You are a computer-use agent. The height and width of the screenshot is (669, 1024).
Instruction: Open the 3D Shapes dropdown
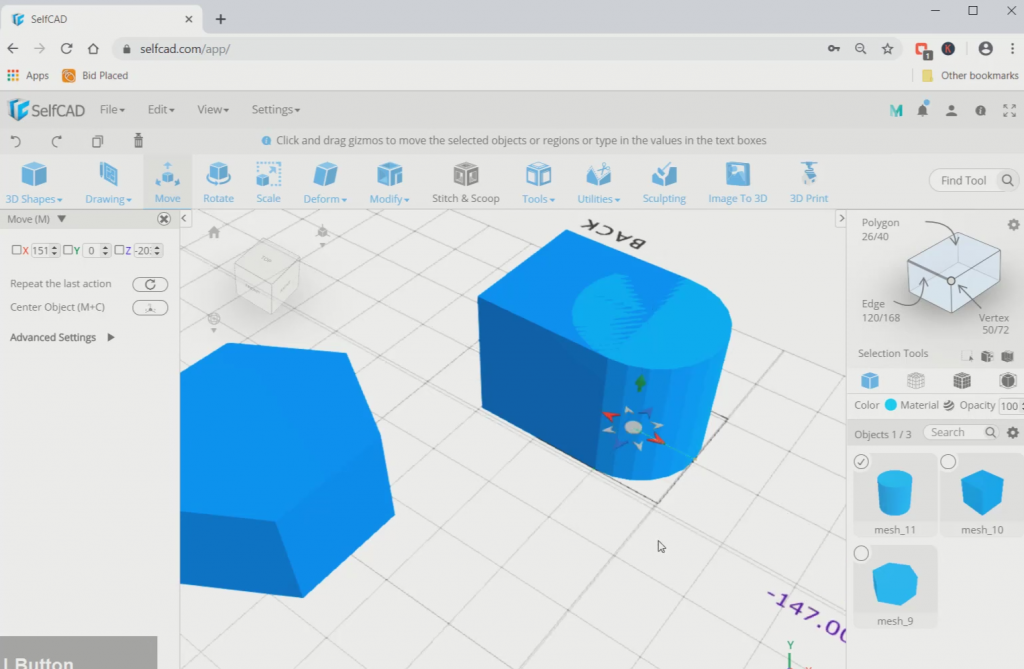[33, 180]
